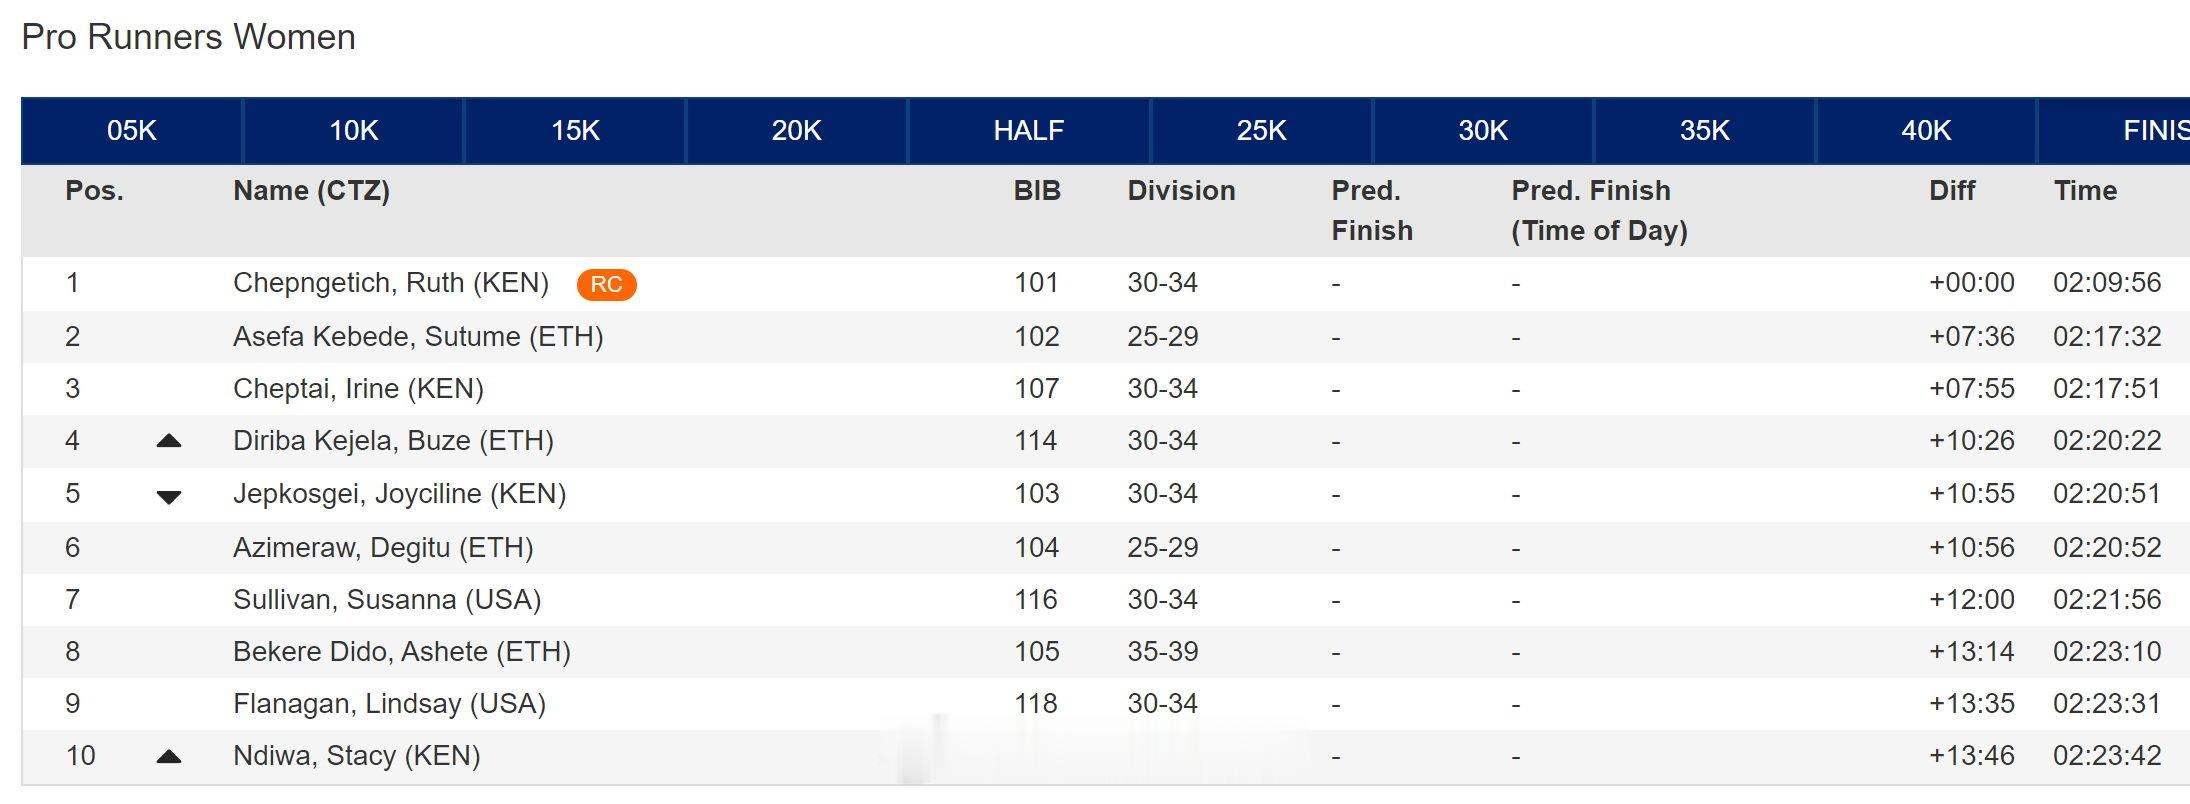
Task: Open the 10K split tab
Action: coord(354,130)
